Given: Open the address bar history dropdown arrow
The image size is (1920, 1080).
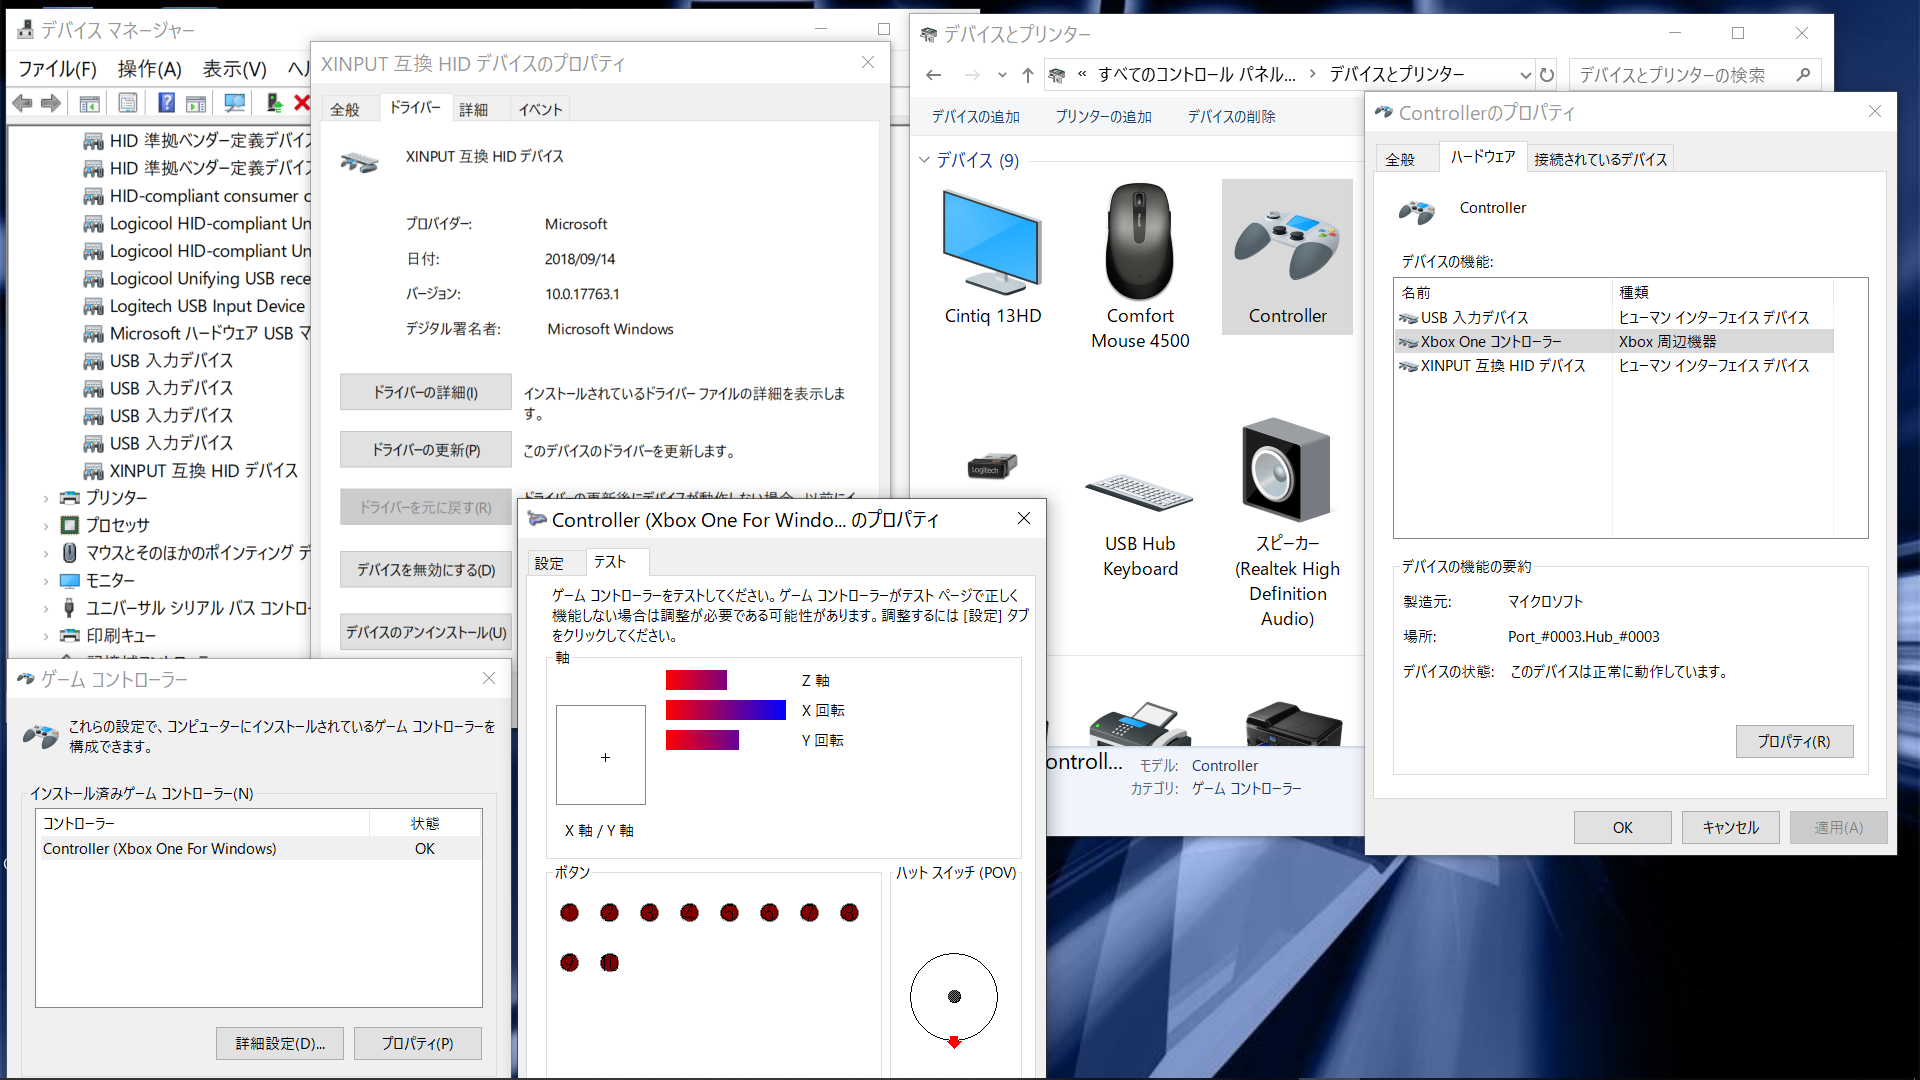Looking at the screenshot, I should coord(1525,75).
